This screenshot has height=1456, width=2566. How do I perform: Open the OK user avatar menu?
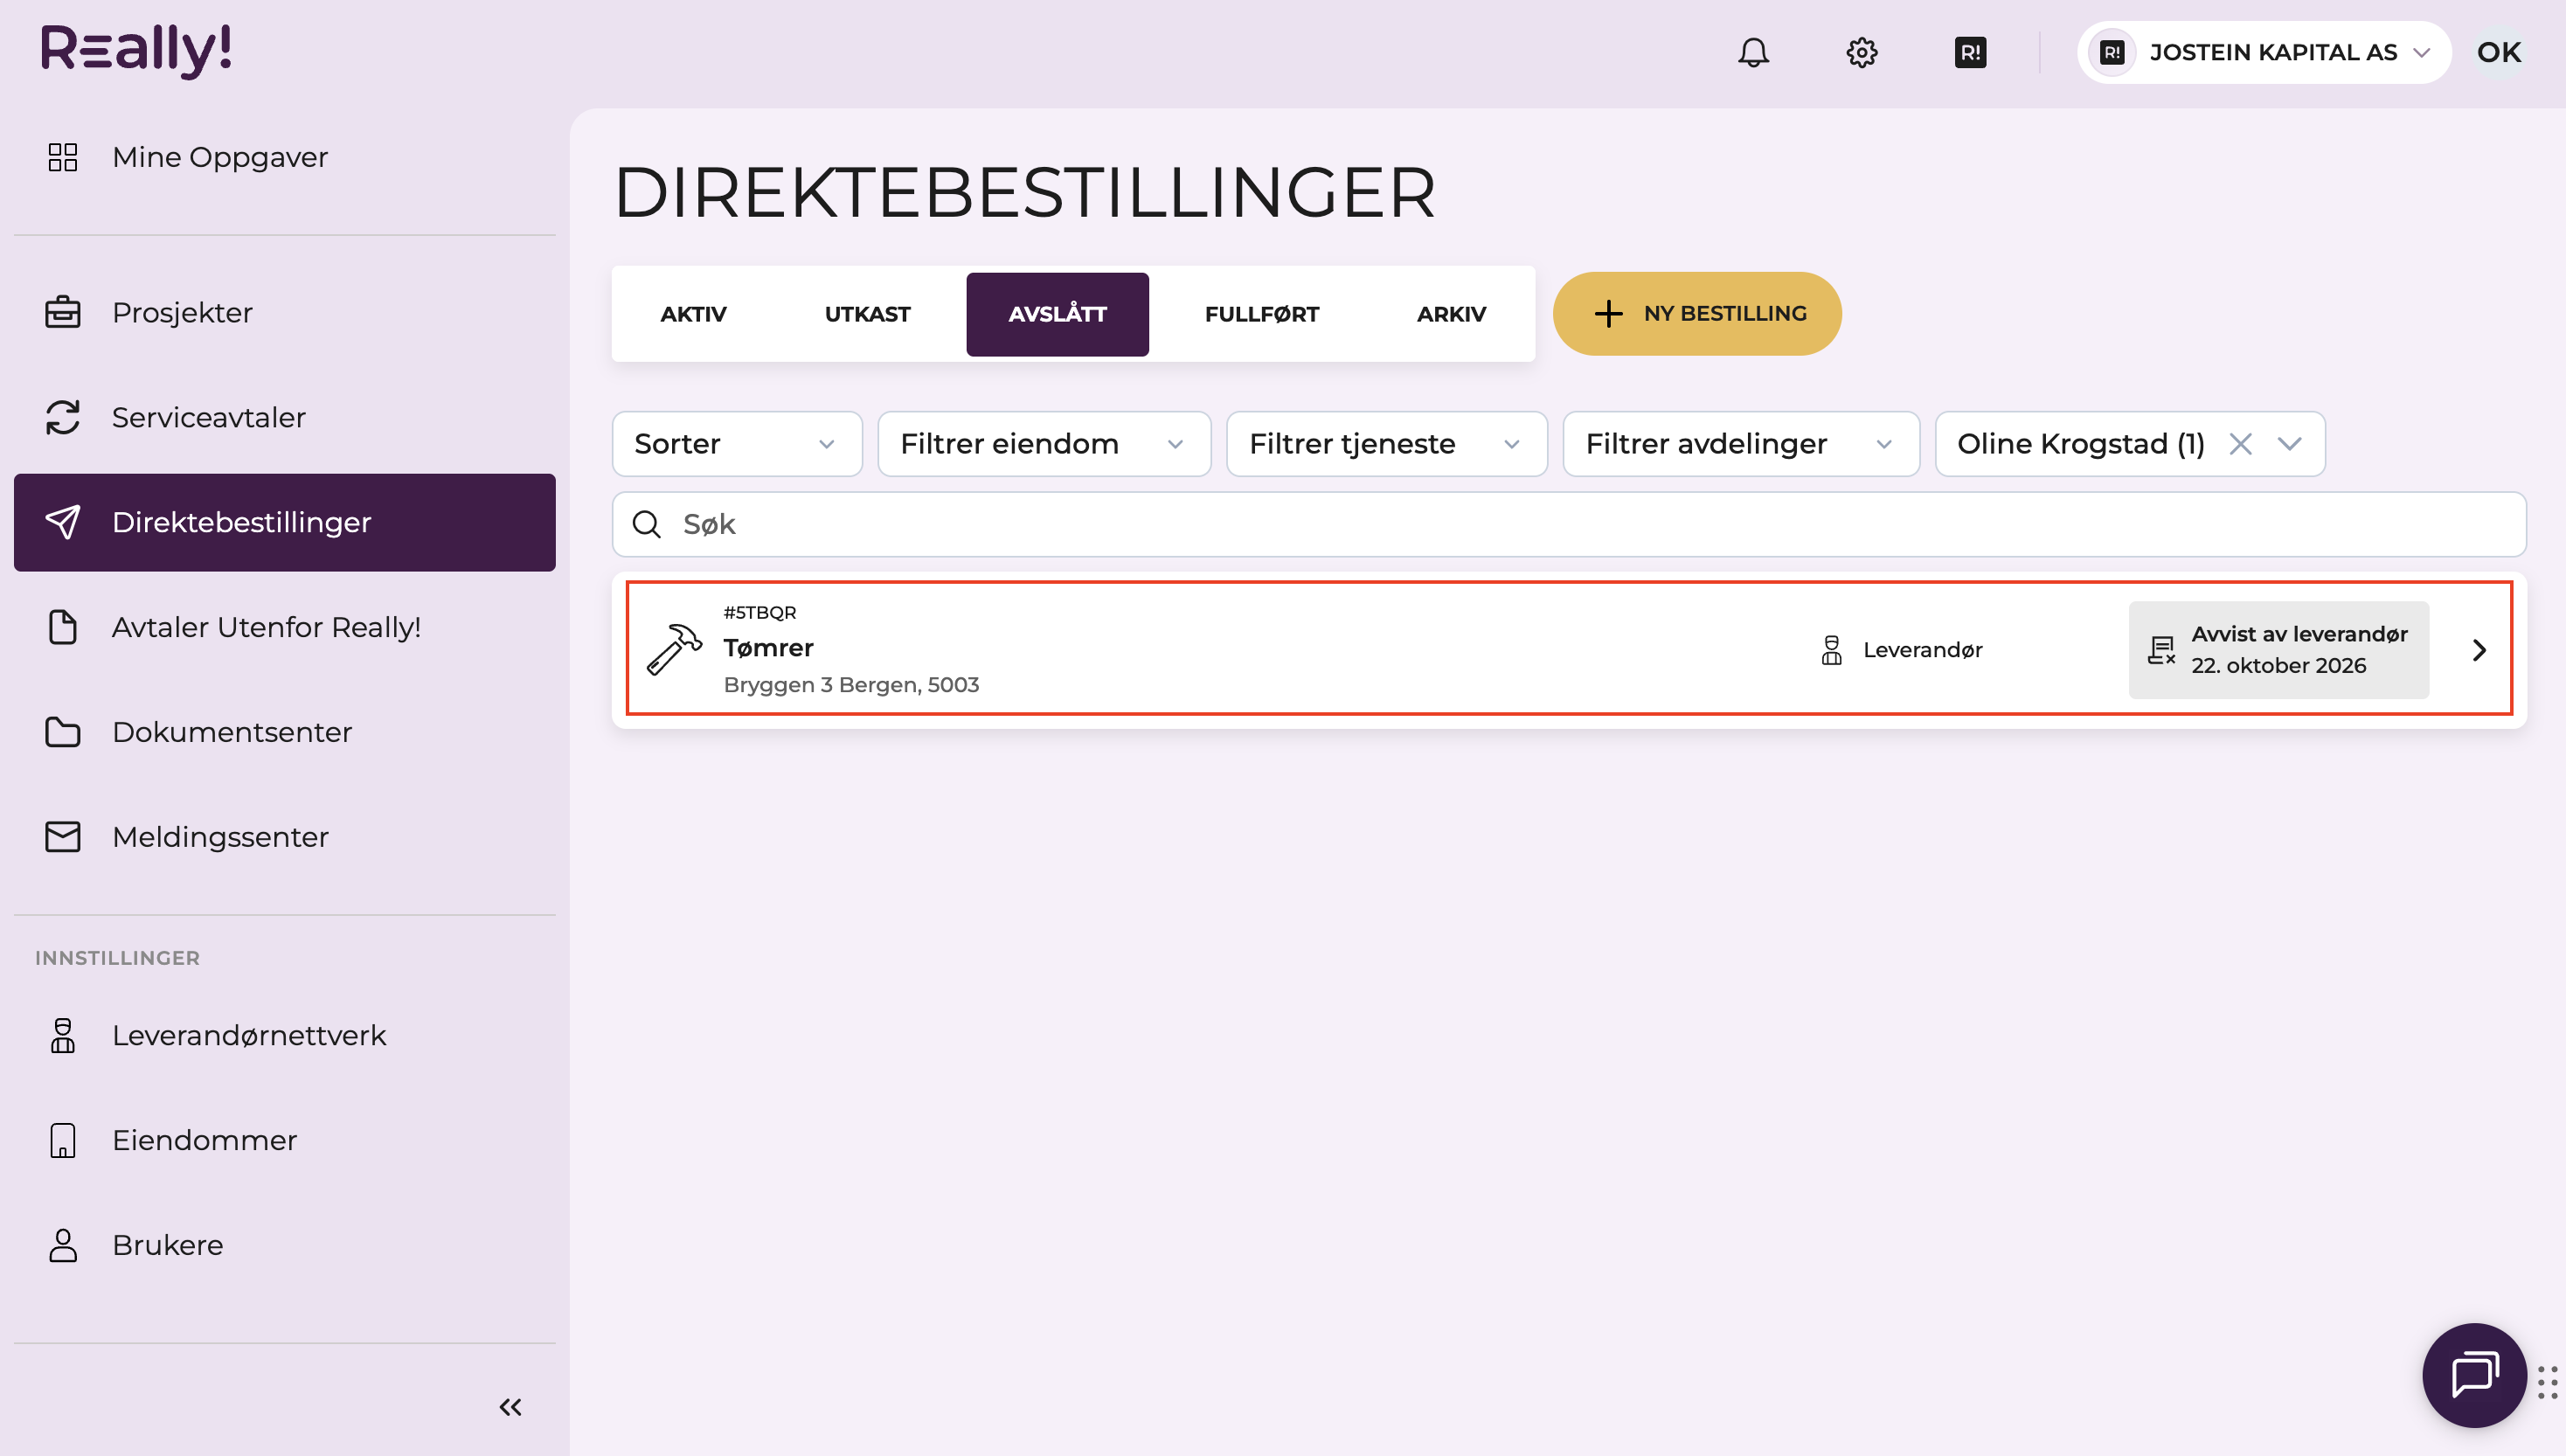click(x=2498, y=52)
